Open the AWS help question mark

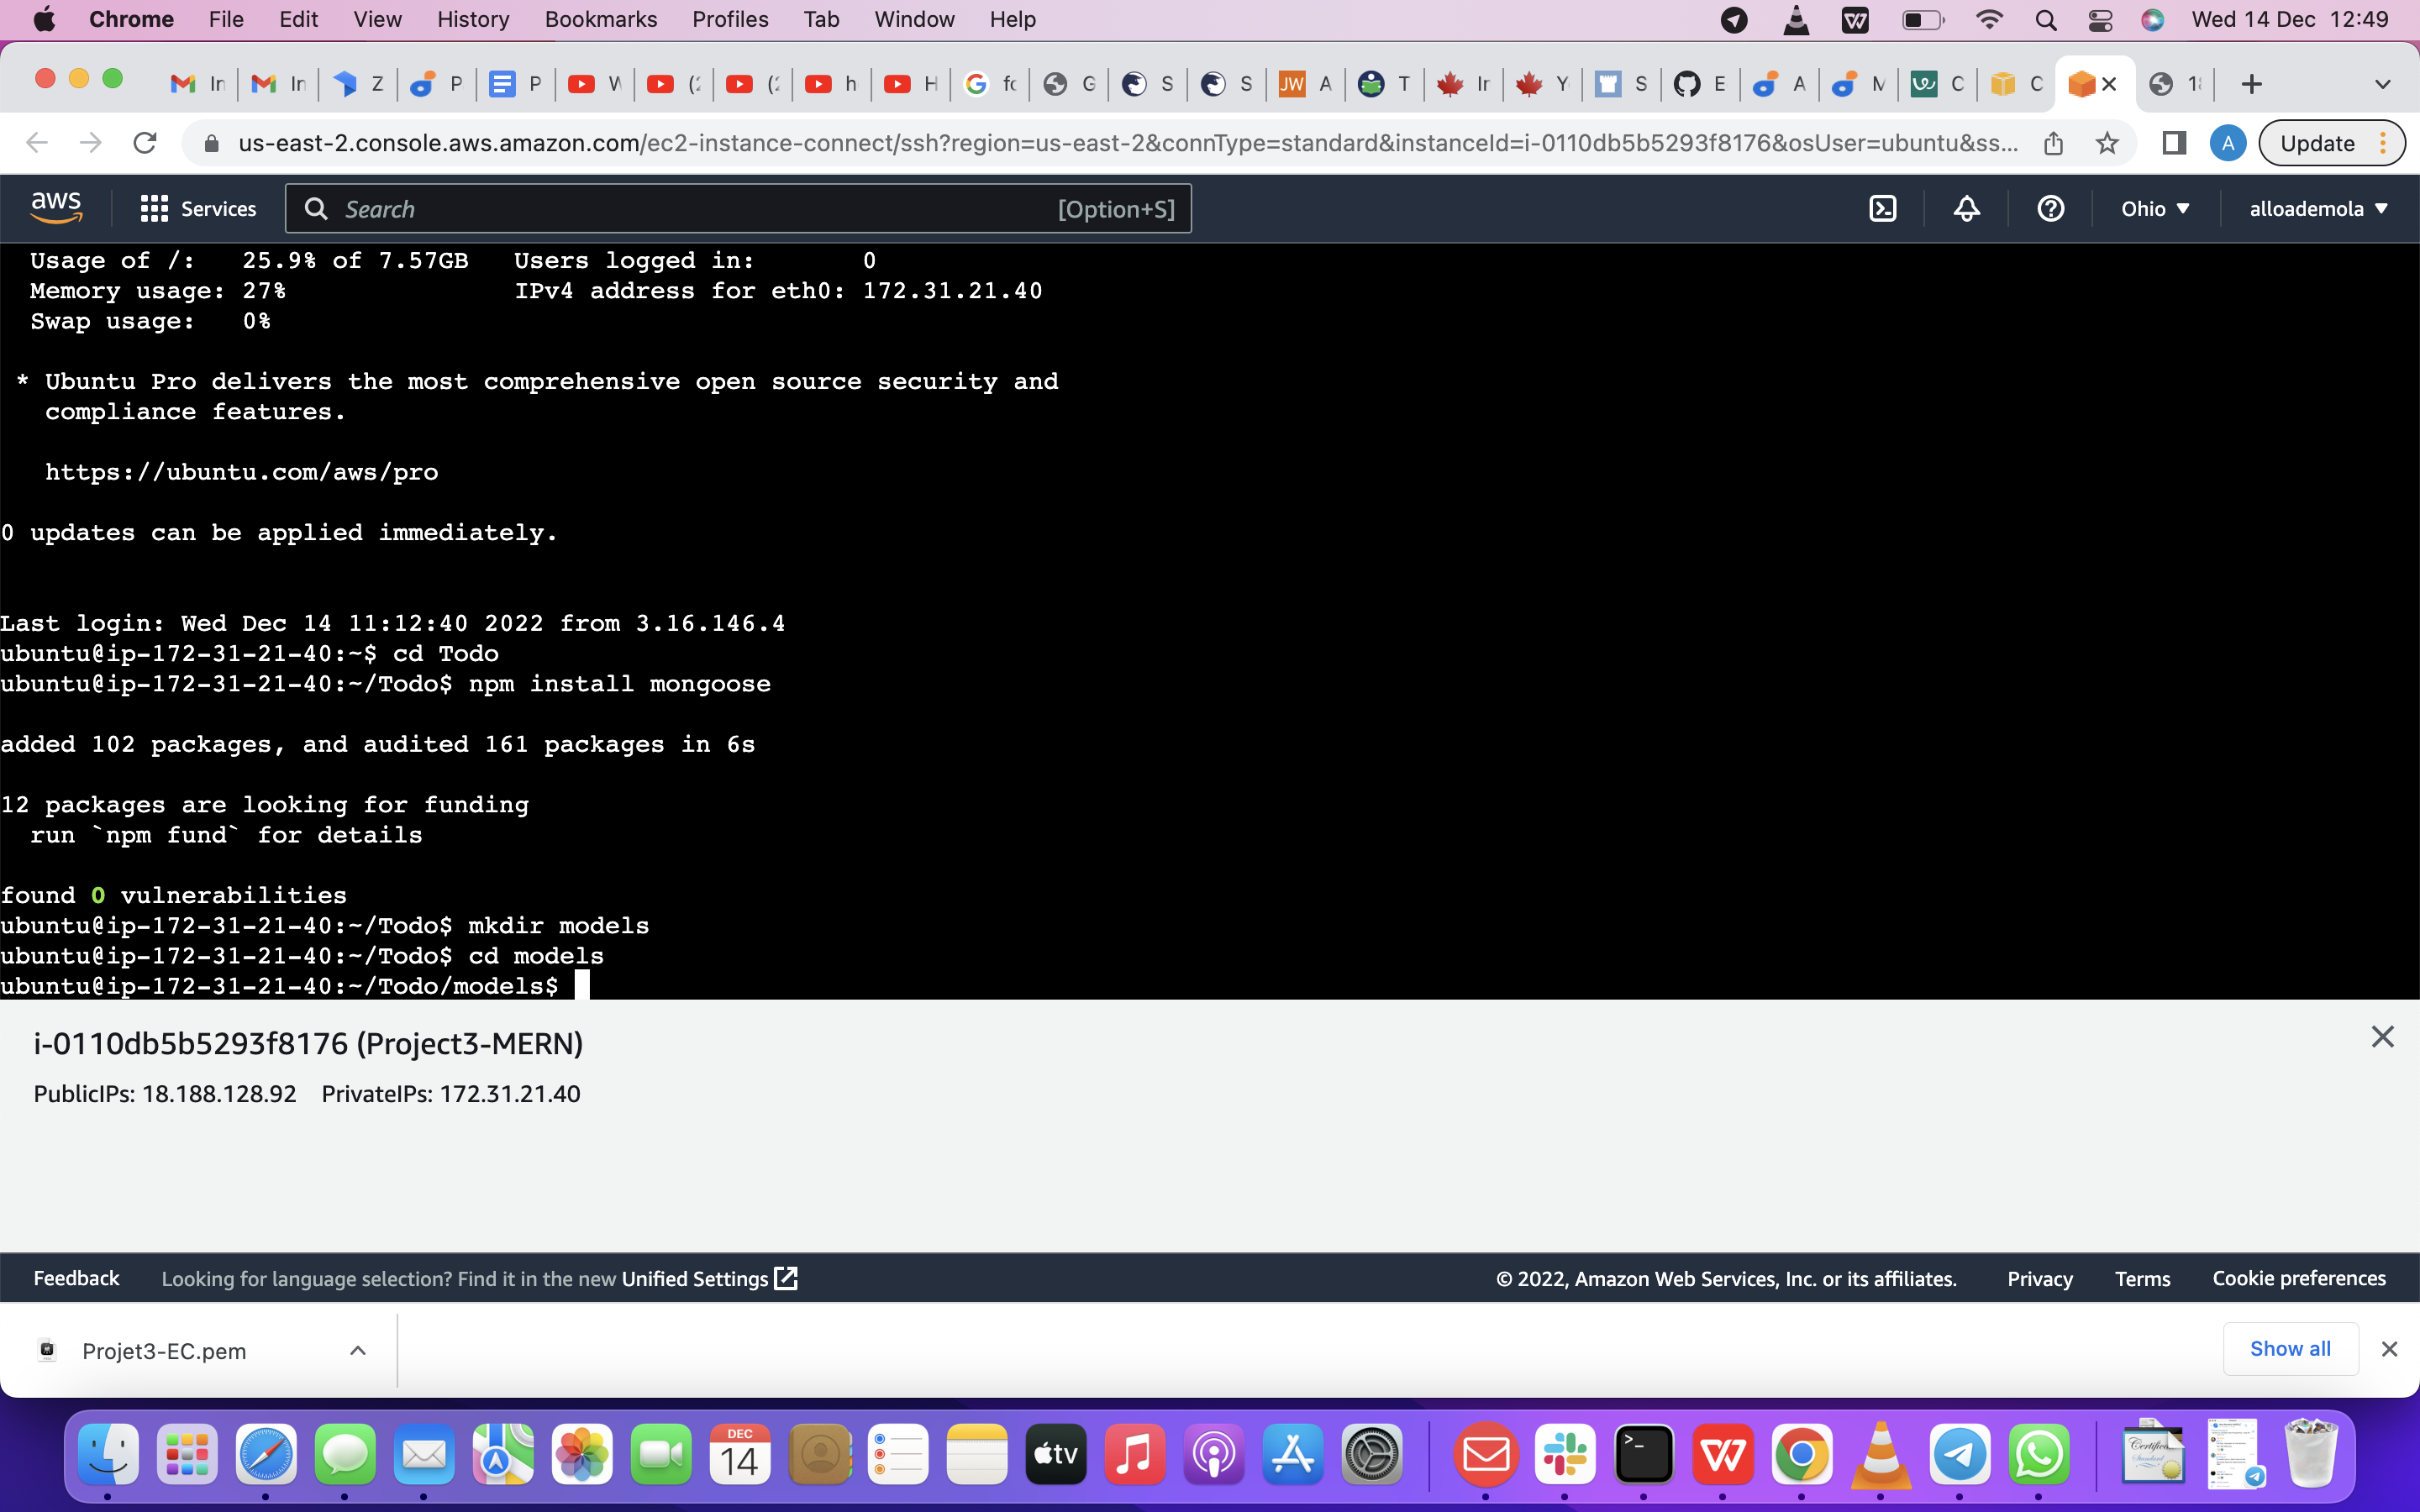(2051, 208)
